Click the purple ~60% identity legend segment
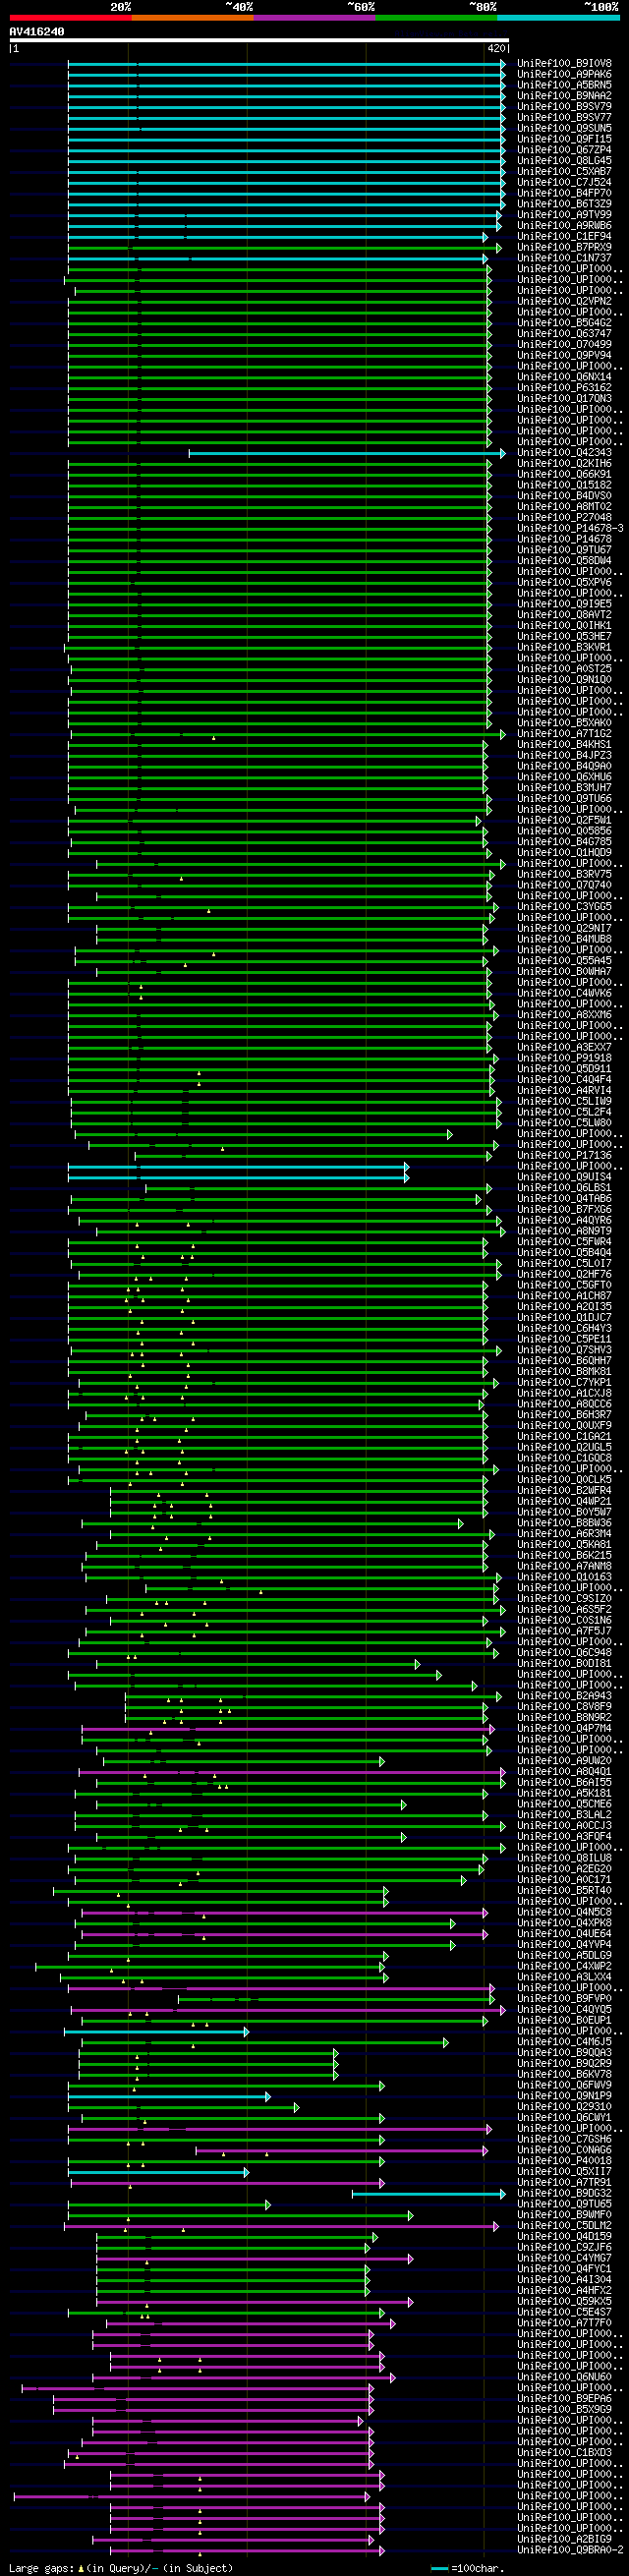 314,17
